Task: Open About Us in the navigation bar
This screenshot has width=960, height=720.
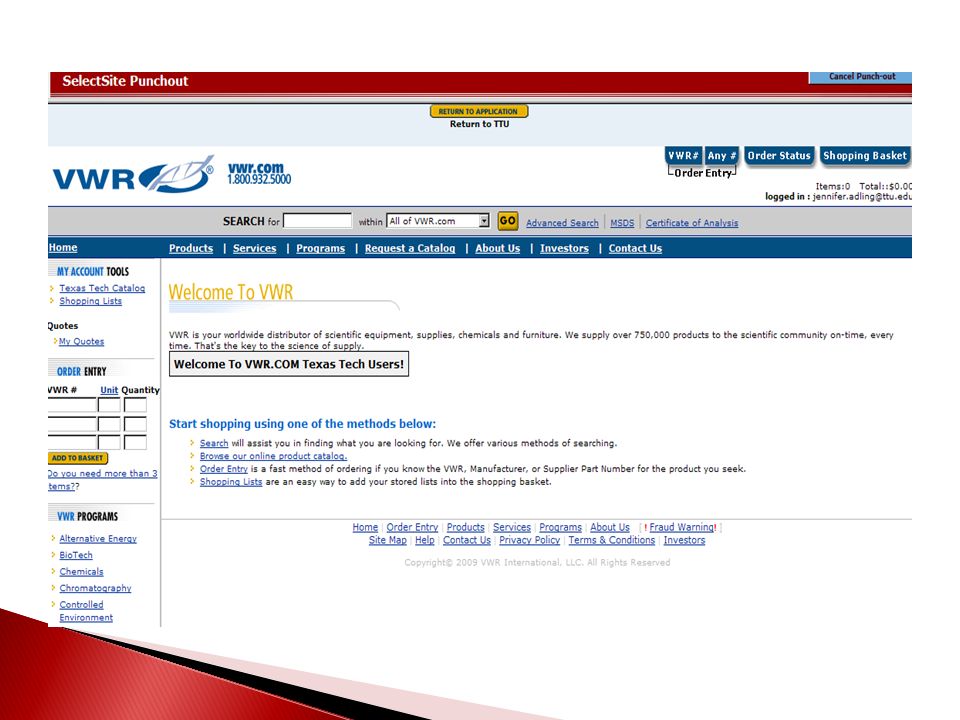Action: tap(498, 249)
